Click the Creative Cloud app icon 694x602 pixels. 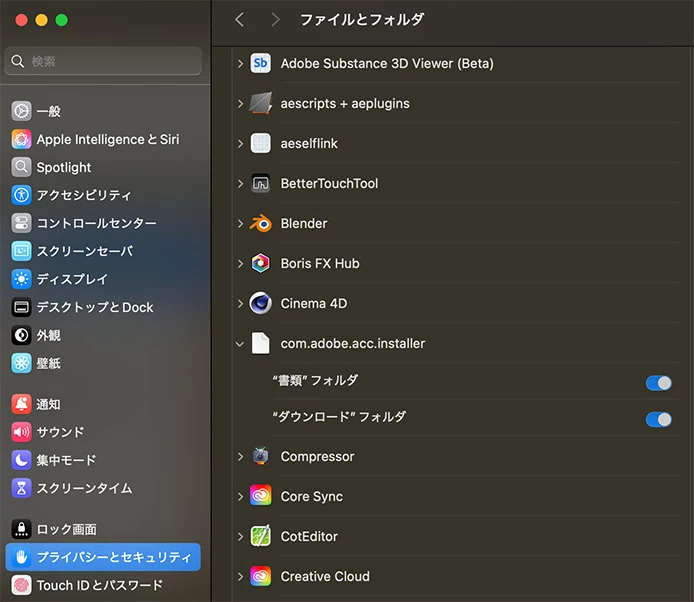coord(260,576)
